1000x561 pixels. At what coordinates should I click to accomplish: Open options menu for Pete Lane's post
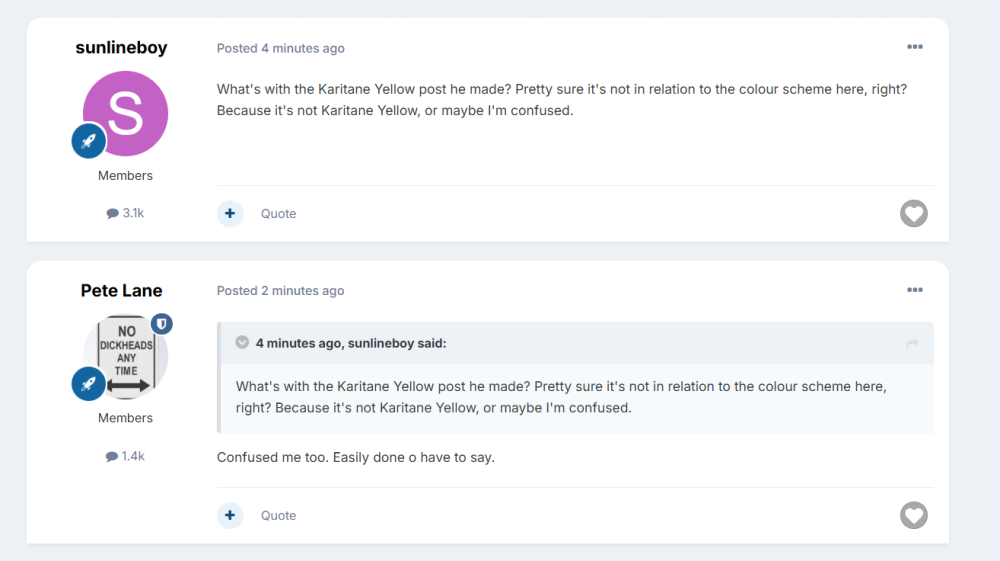(x=914, y=290)
